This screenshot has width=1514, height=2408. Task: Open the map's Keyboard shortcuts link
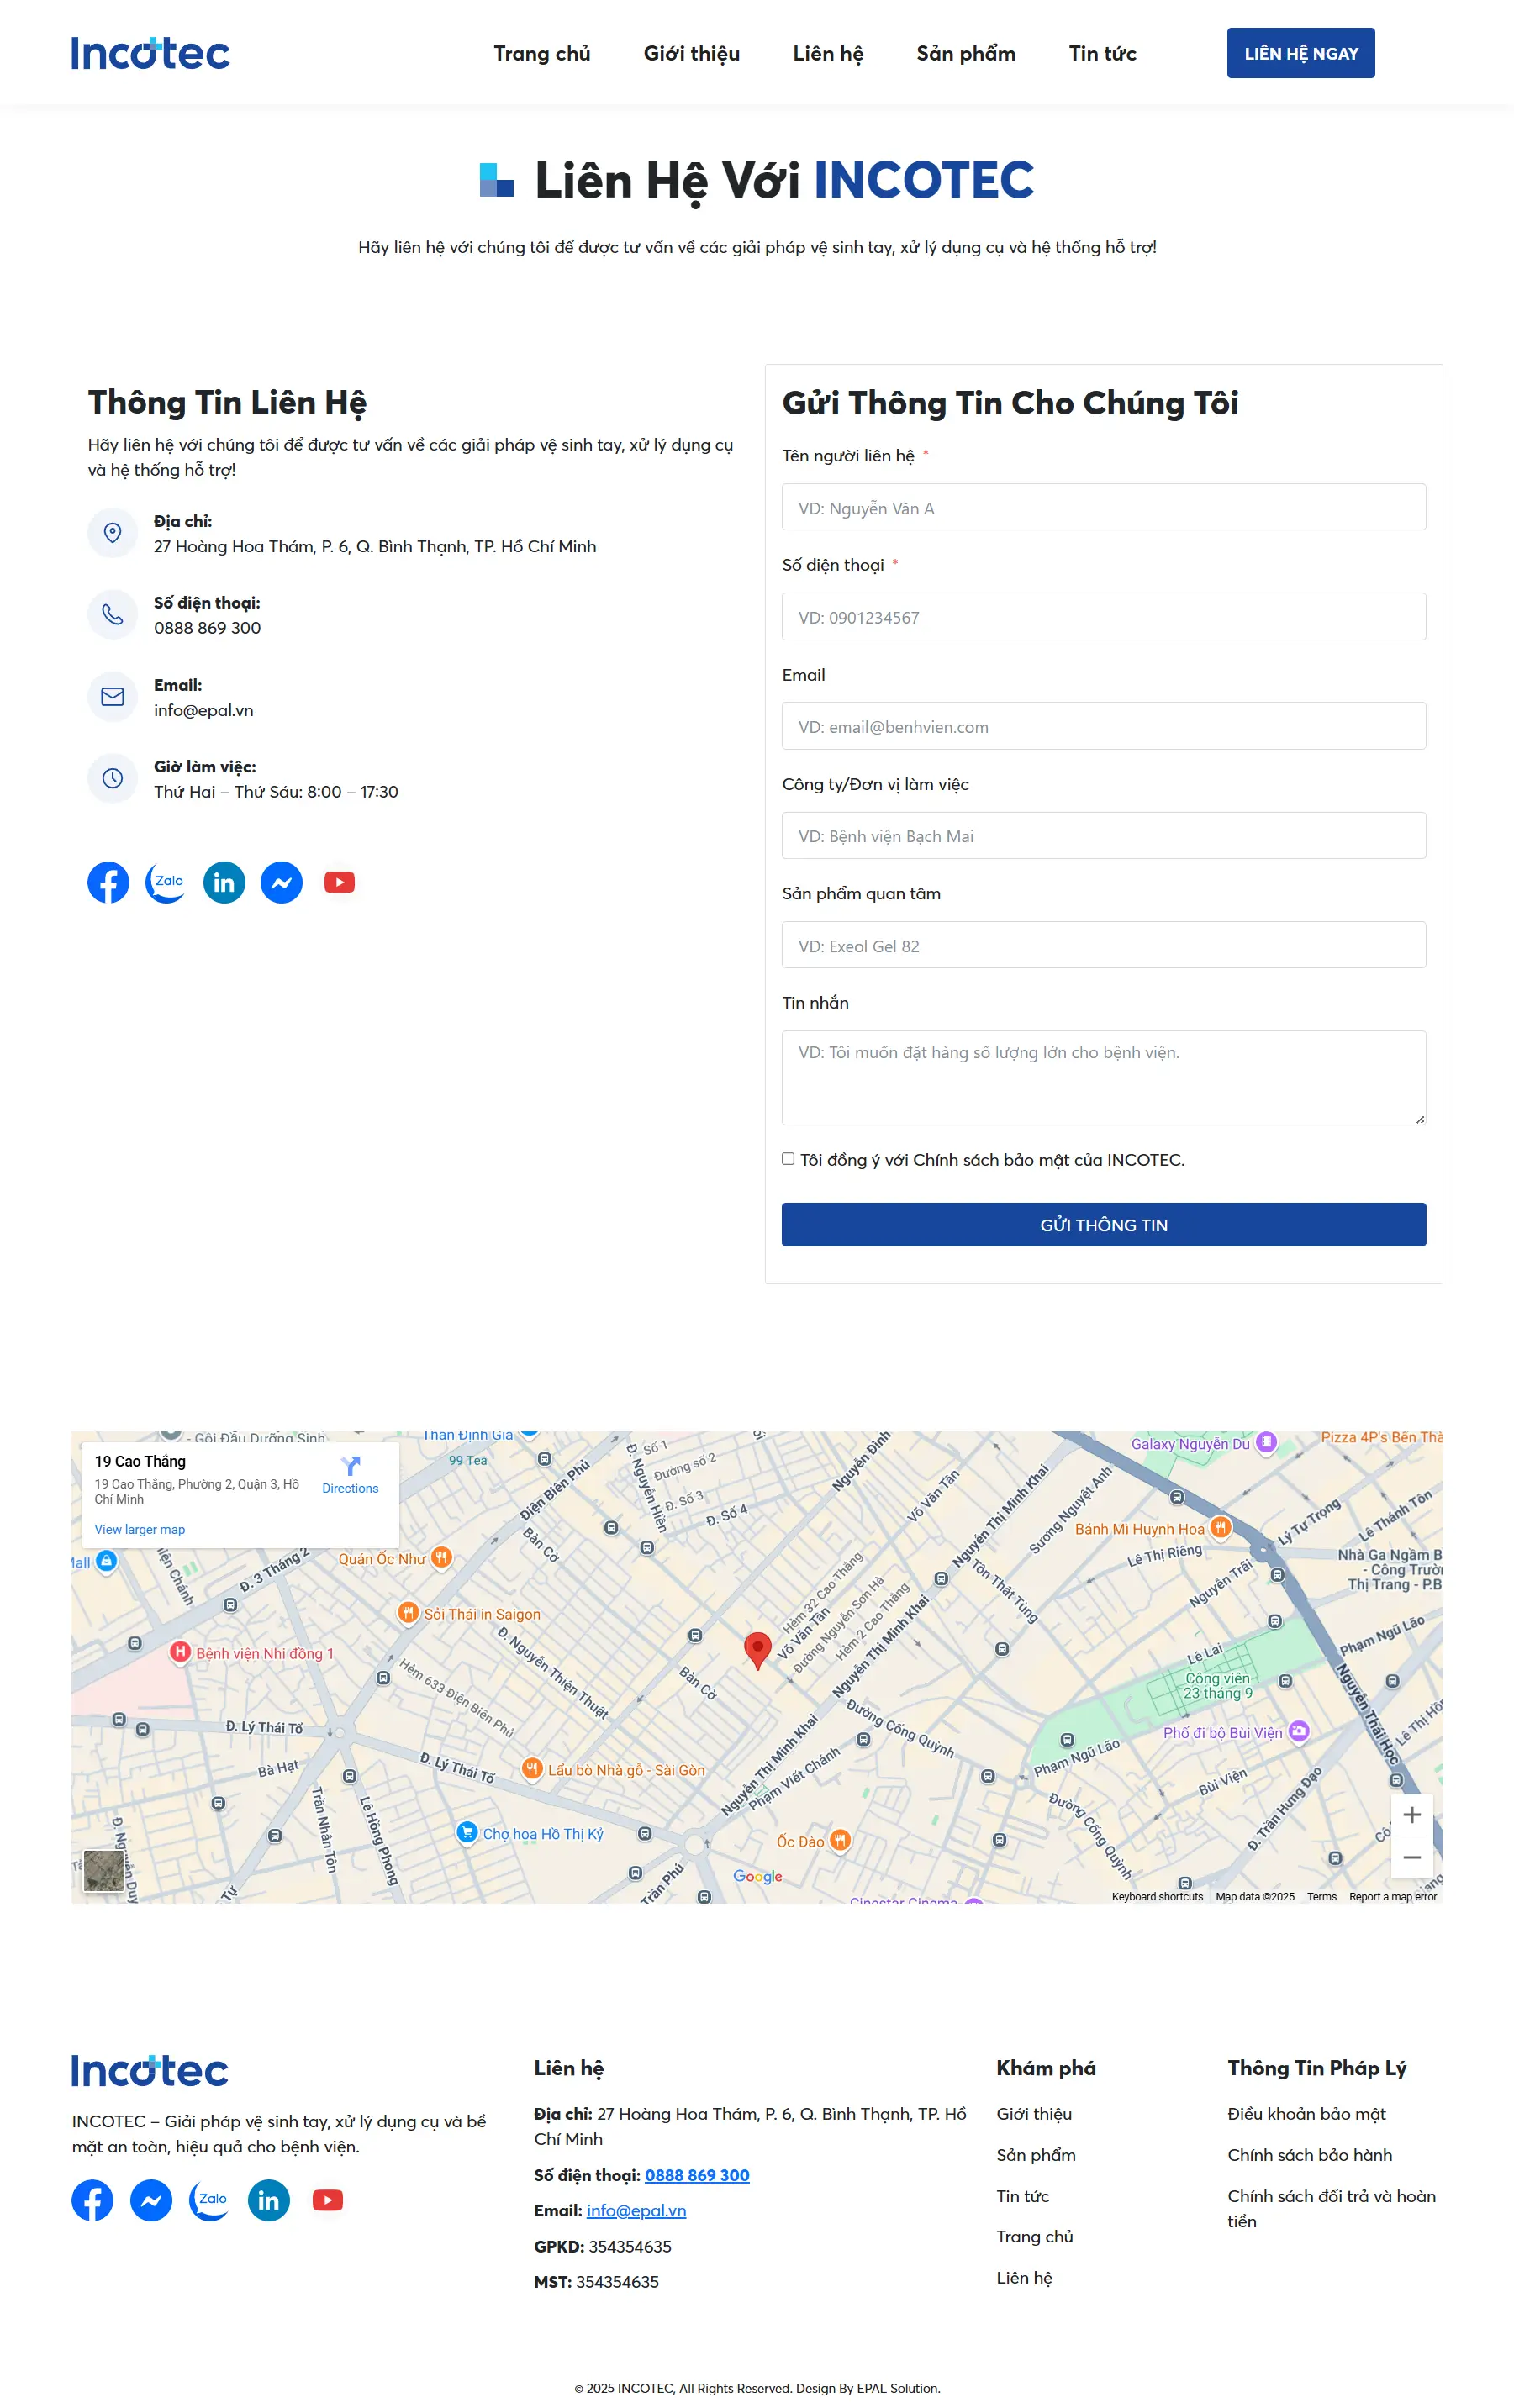[1157, 1897]
